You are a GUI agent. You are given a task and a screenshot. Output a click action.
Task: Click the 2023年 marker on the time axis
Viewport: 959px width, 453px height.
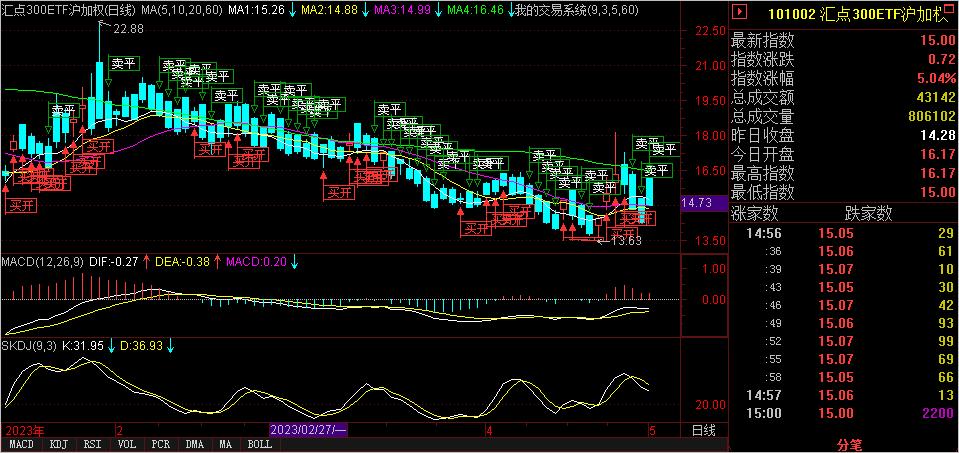pos(23,430)
